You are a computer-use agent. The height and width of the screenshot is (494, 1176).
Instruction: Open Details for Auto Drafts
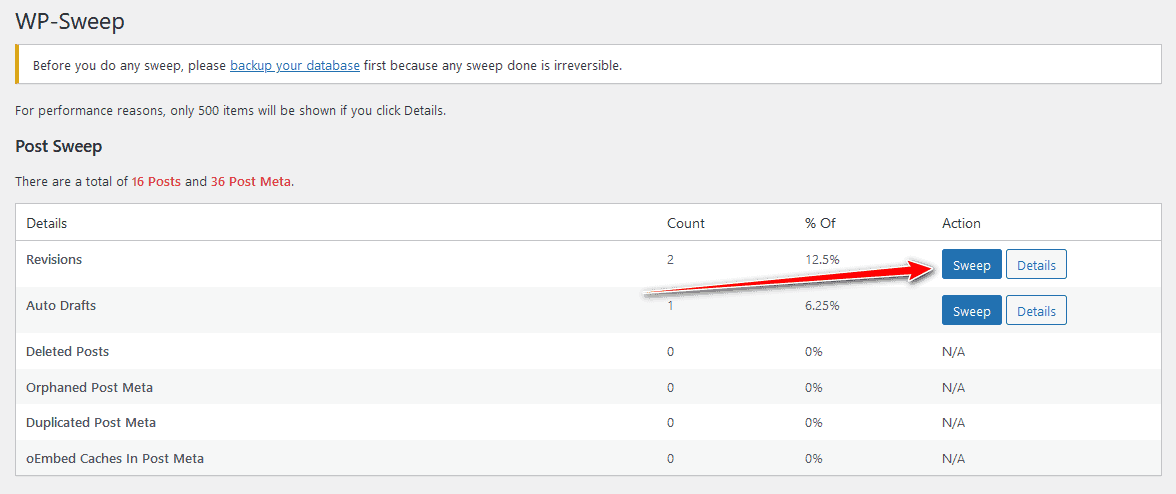(x=1036, y=310)
